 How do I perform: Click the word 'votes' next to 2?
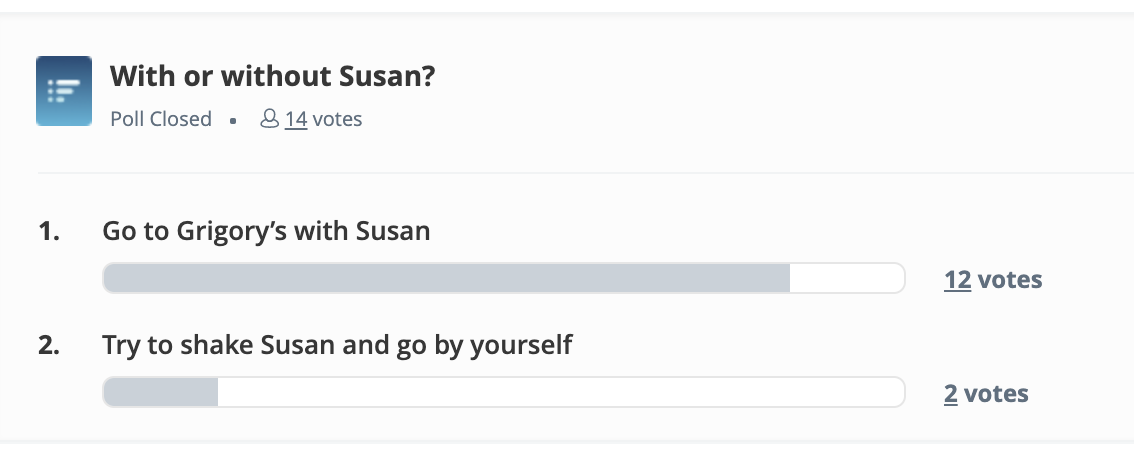click(x=996, y=393)
